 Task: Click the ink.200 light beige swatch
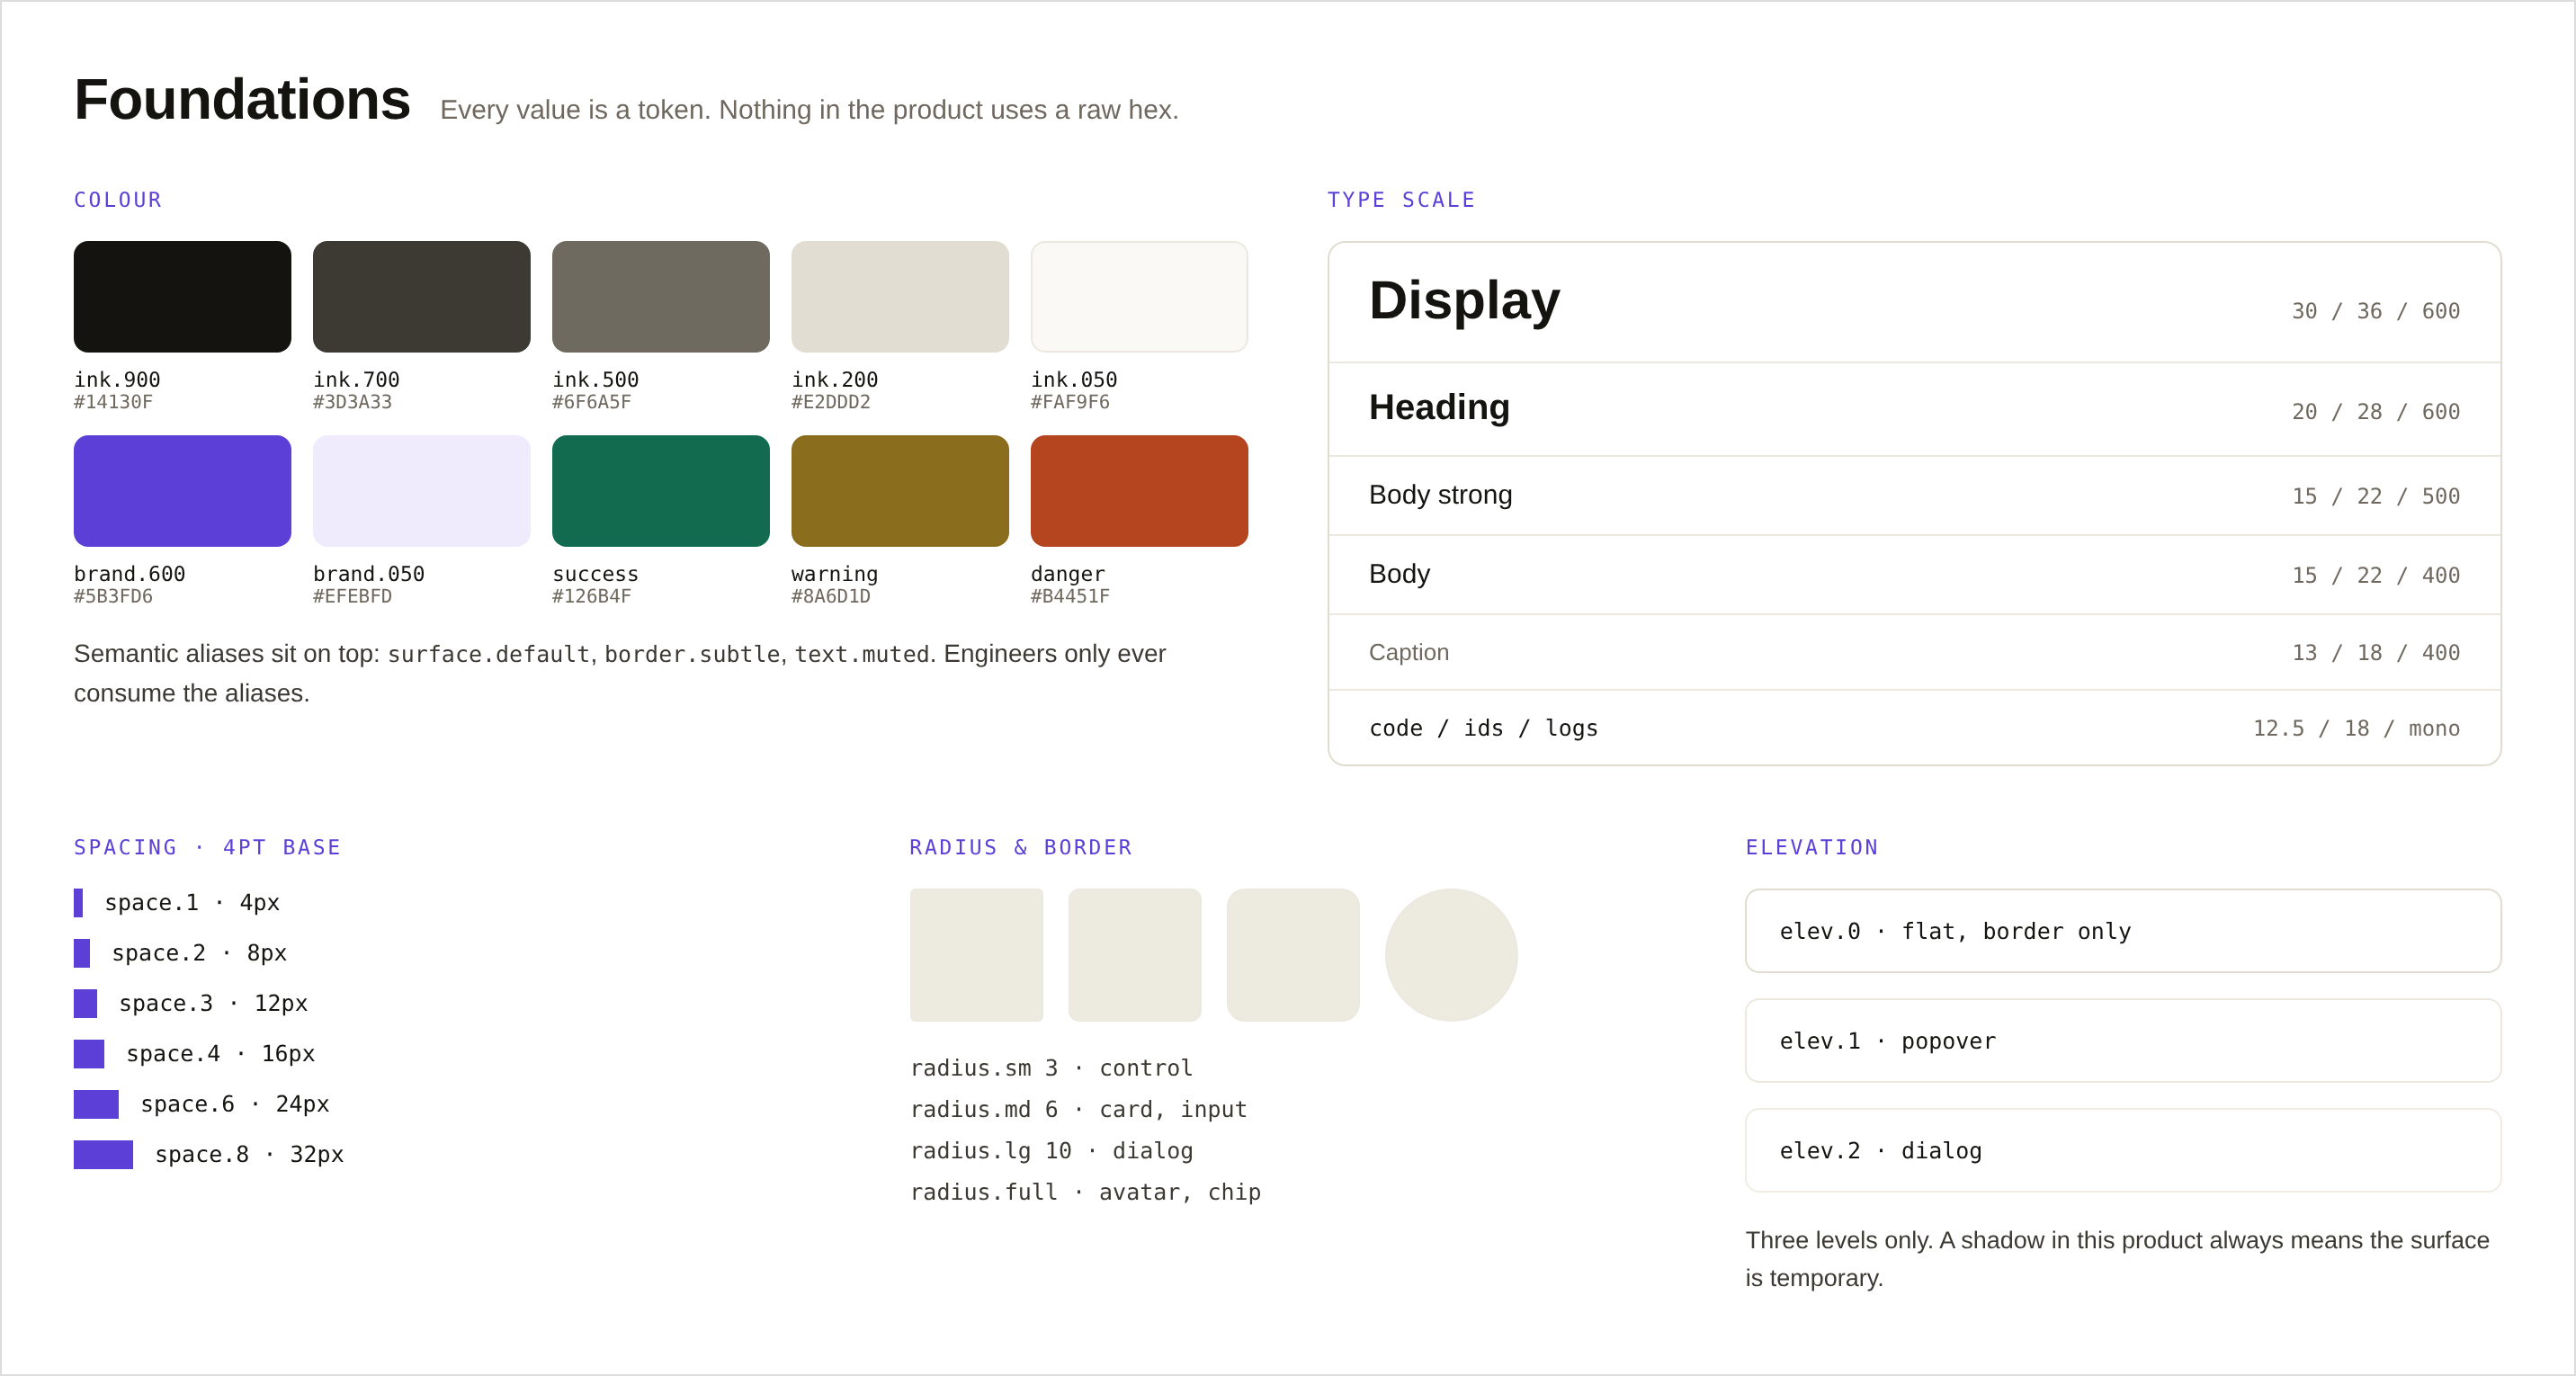[x=900, y=296]
